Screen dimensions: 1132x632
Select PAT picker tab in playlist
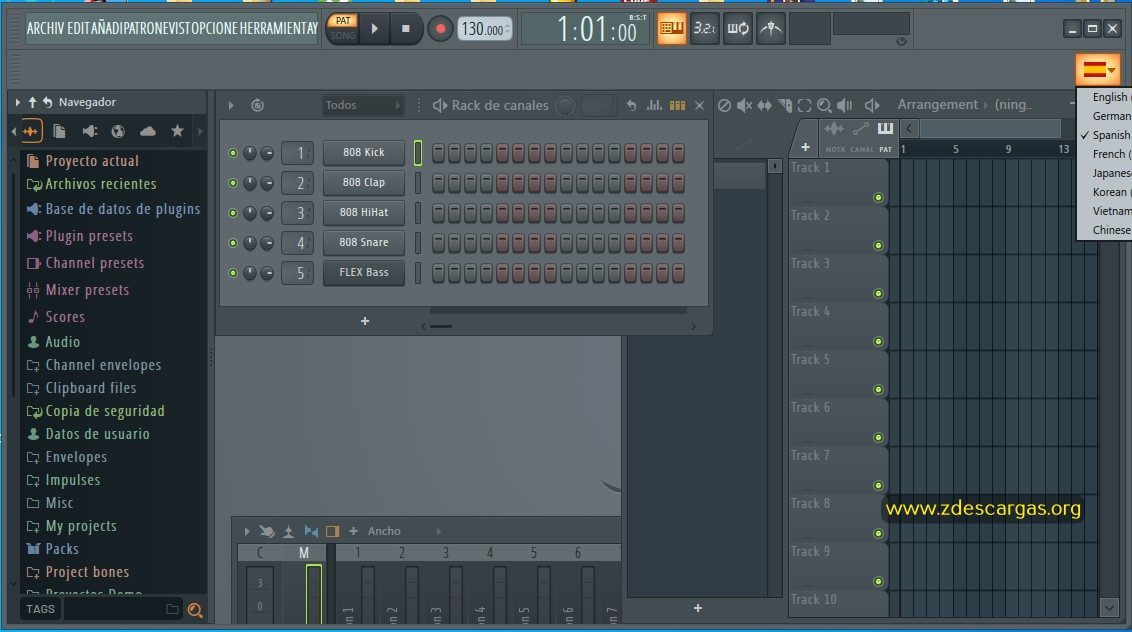coord(885,137)
